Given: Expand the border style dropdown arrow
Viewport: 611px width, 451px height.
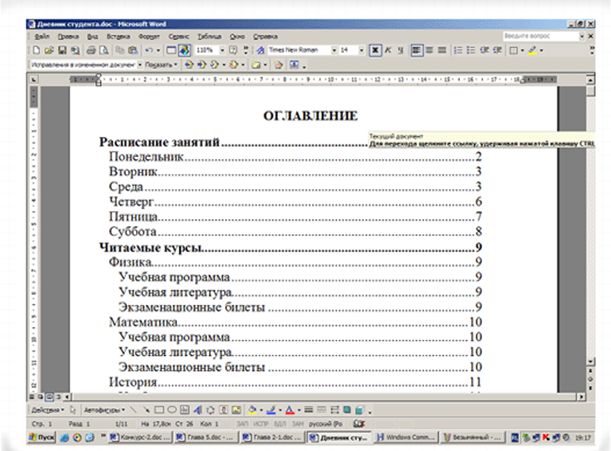Looking at the screenshot, I should [x=522, y=50].
